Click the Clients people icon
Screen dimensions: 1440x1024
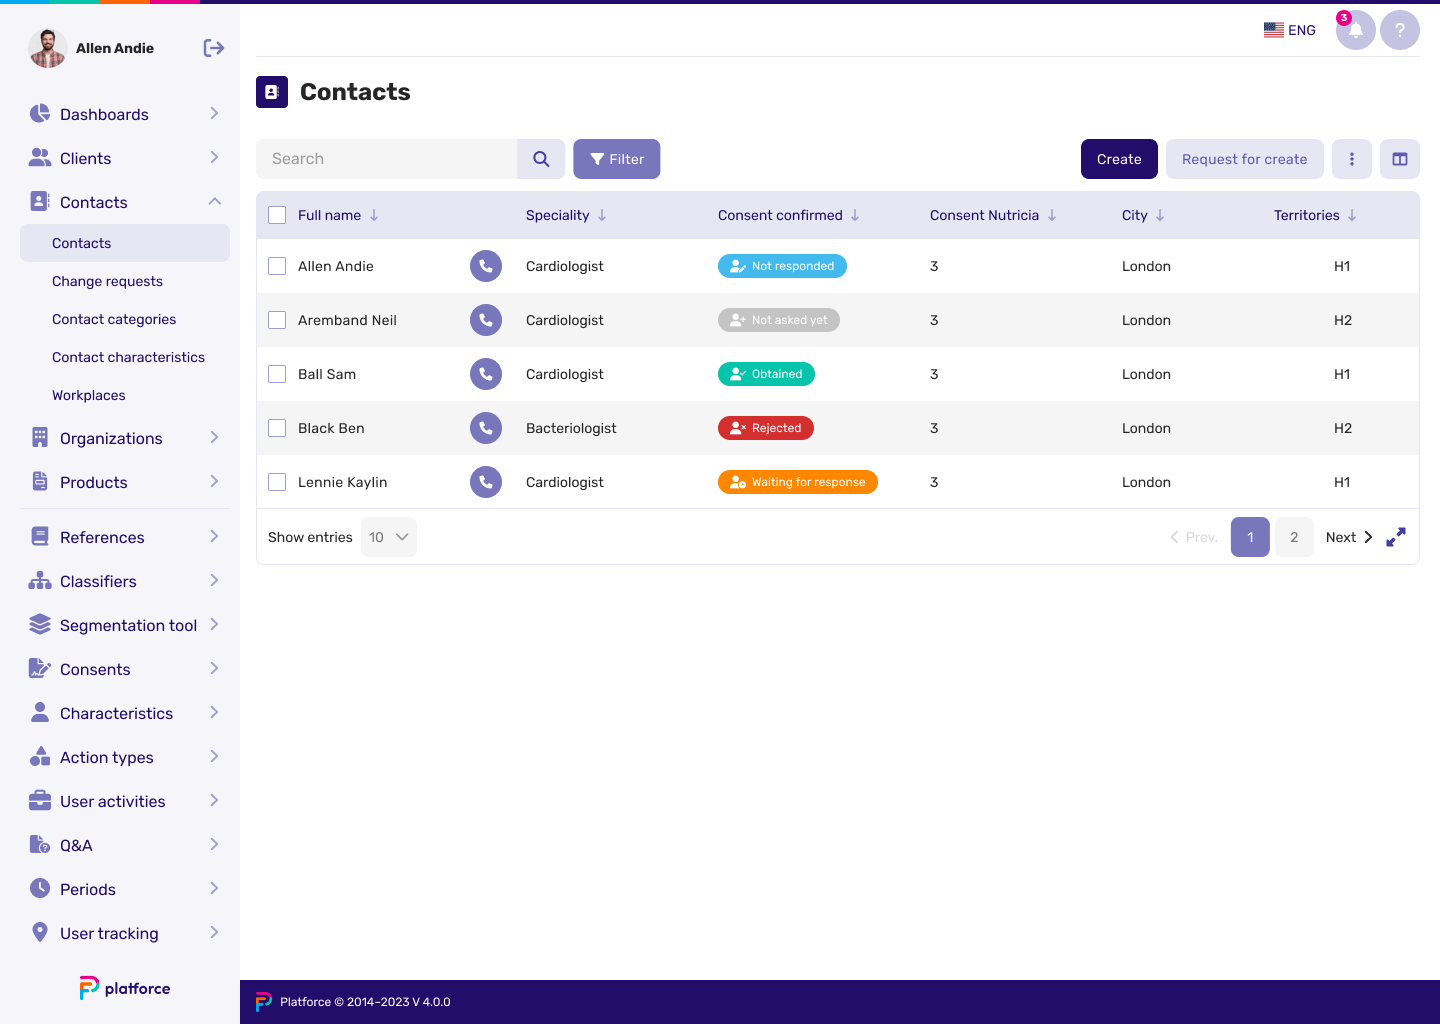pos(40,157)
